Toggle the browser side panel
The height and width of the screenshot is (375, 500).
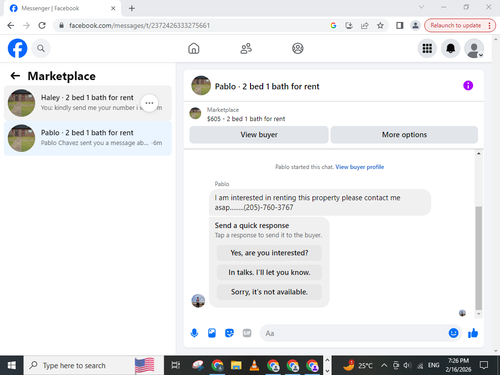(x=399, y=25)
